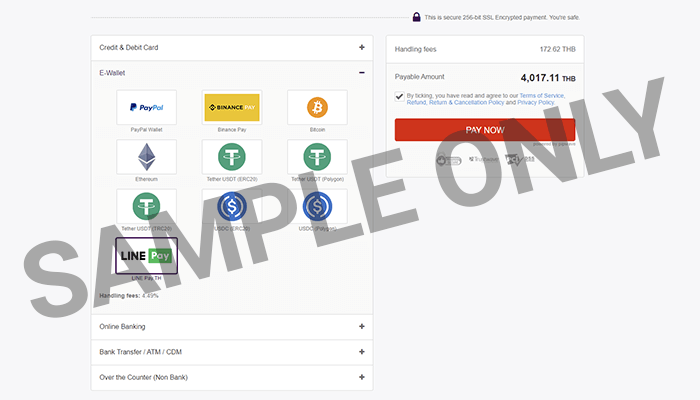The width and height of the screenshot is (700, 400).
Task: Open Refund, Return & Cancellation Policy link
Action: (x=455, y=102)
